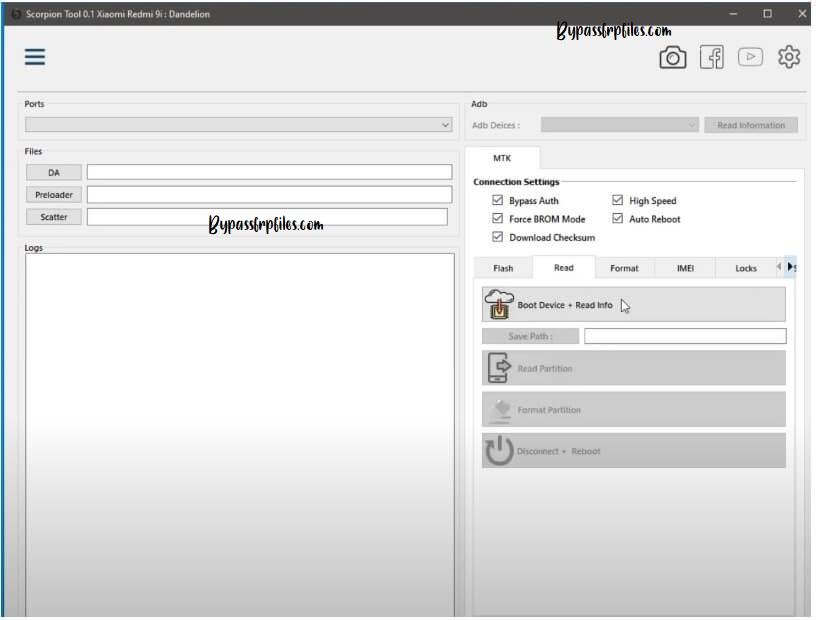816x620 pixels.
Task: Switch to the Flash tab
Action: pos(503,268)
